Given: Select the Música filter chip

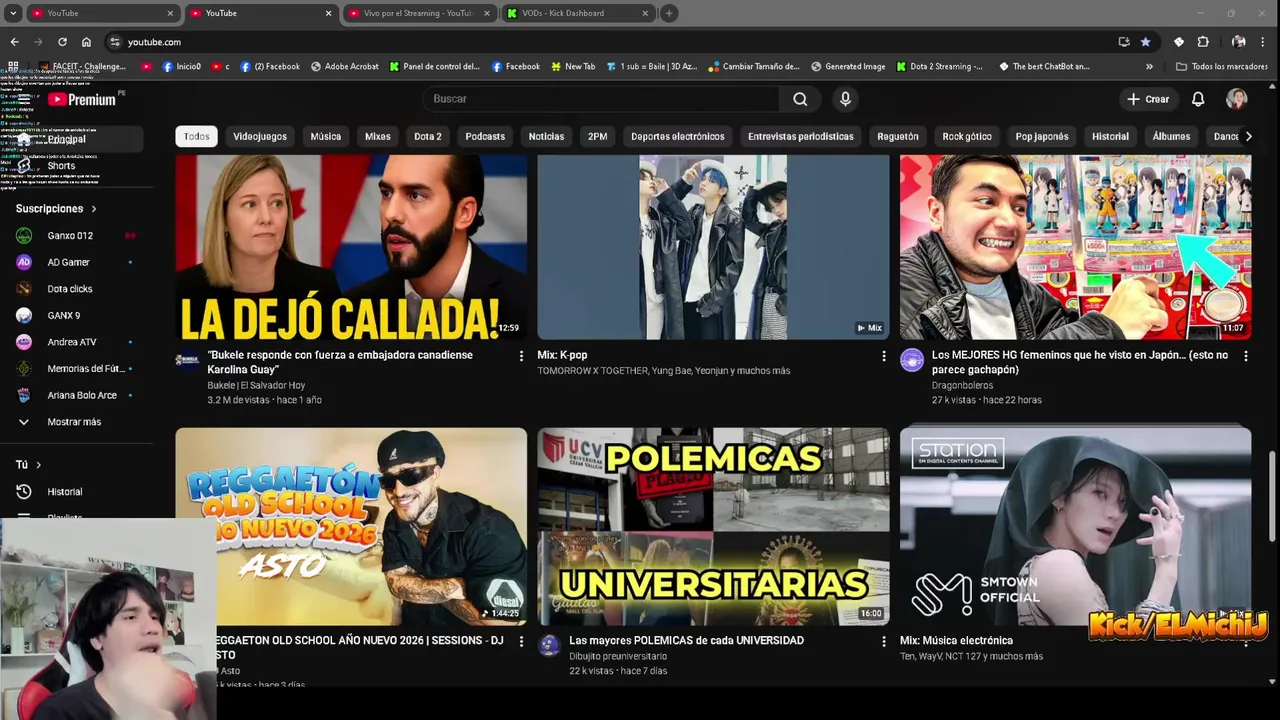Looking at the screenshot, I should (x=326, y=136).
